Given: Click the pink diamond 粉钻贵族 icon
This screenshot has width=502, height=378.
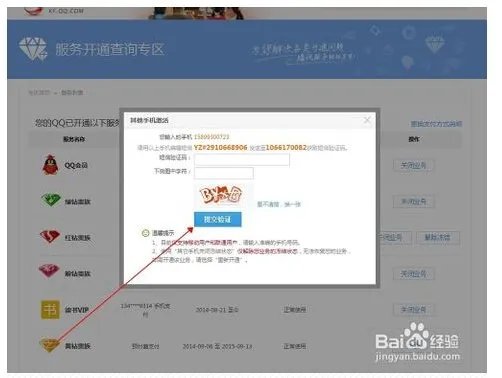Looking at the screenshot, I should [x=49, y=272].
